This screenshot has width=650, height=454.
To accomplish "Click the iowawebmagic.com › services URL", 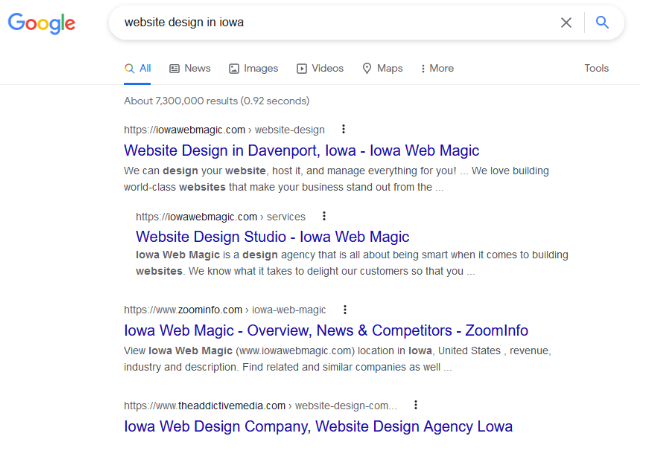I will coord(221,217).
